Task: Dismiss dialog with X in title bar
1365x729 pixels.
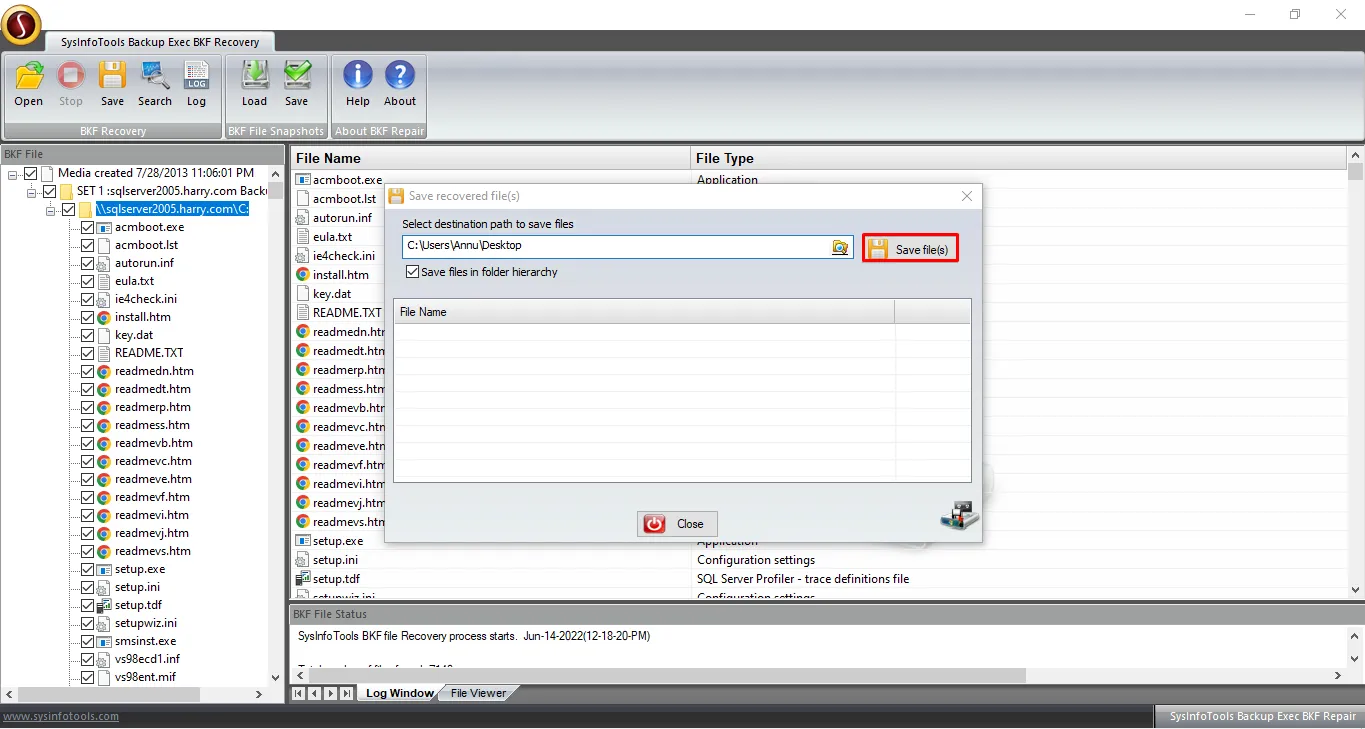Action: pos(966,196)
